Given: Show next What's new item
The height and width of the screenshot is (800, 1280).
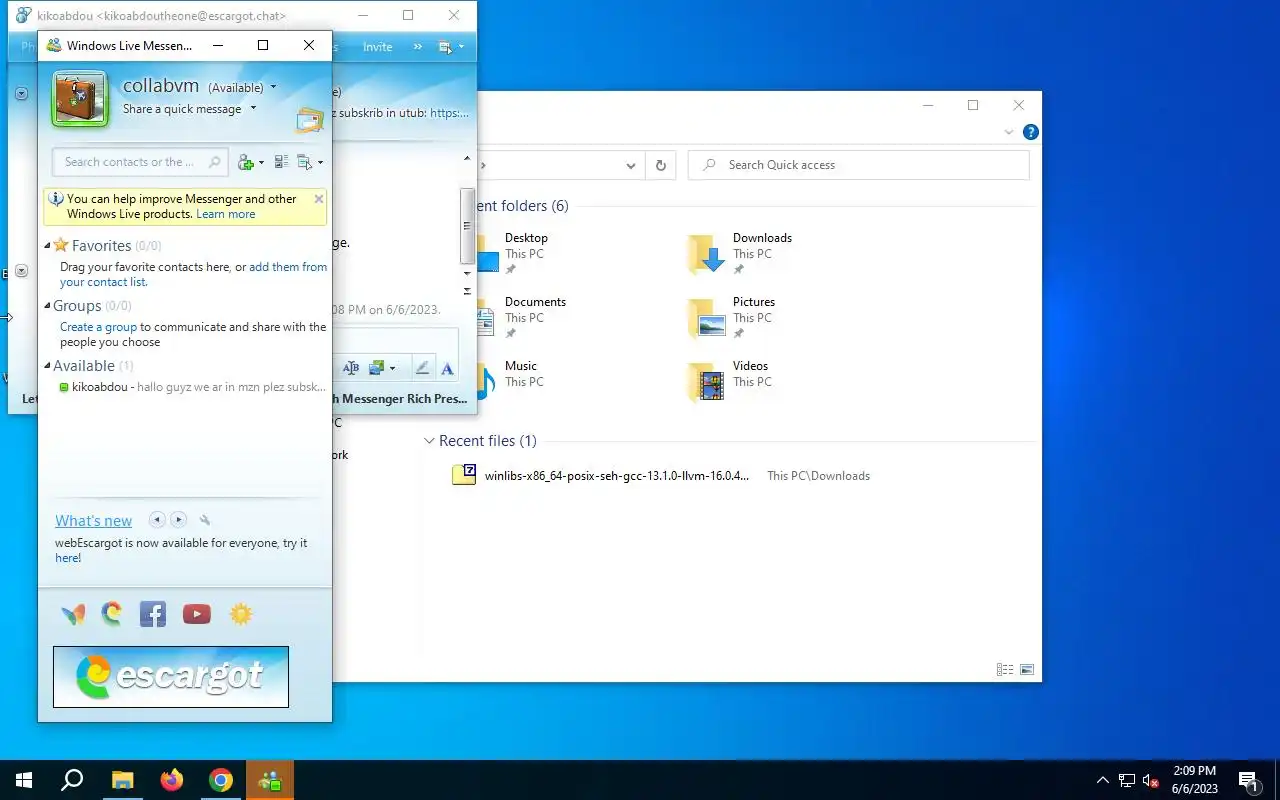Looking at the screenshot, I should [178, 520].
